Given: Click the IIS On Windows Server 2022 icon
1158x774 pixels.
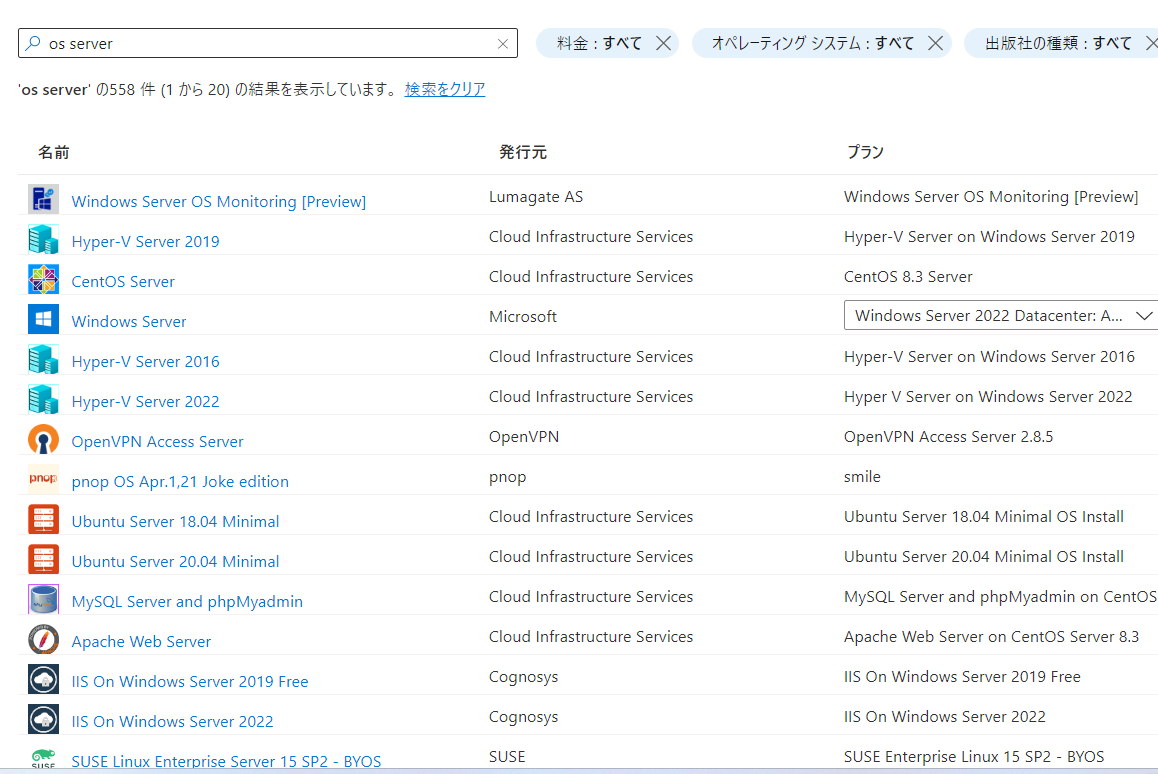Looking at the screenshot, I should pyautogui.click(x=44, y=719).
